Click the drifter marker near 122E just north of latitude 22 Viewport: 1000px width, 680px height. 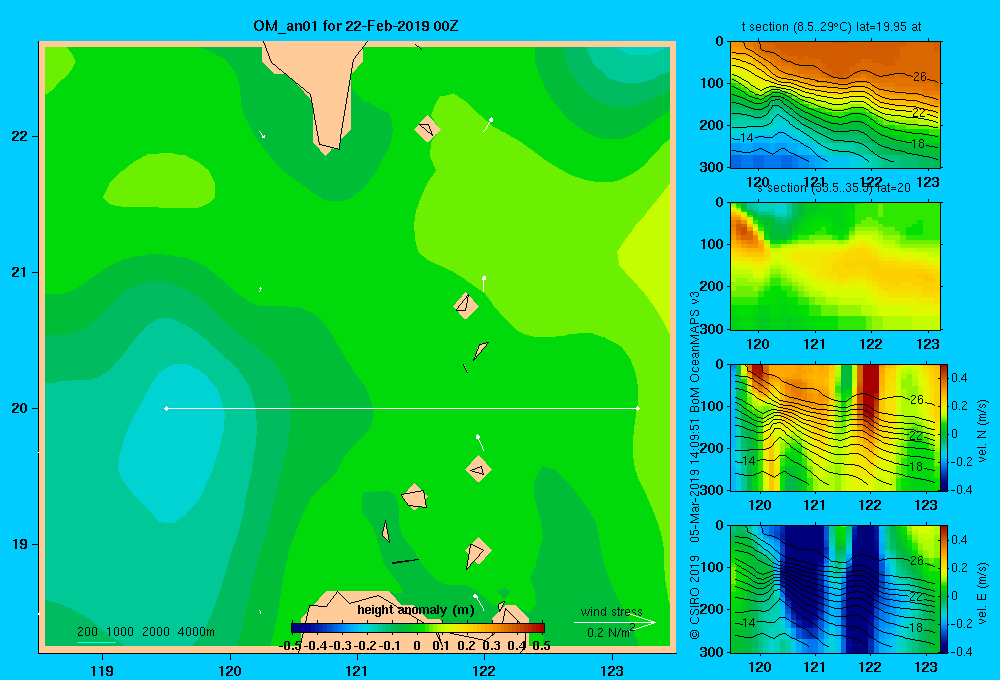[488, 124]
